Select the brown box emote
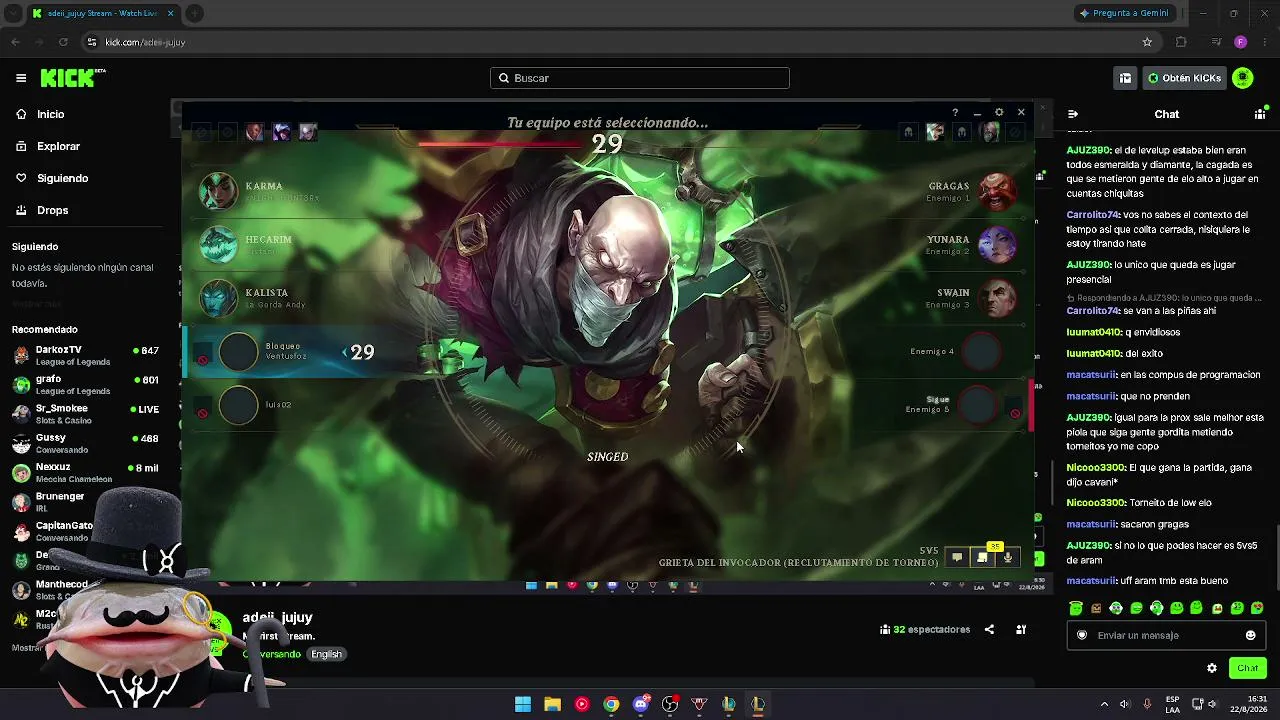This screenshot has height=720, width=1280. [x=1096, y=608]
